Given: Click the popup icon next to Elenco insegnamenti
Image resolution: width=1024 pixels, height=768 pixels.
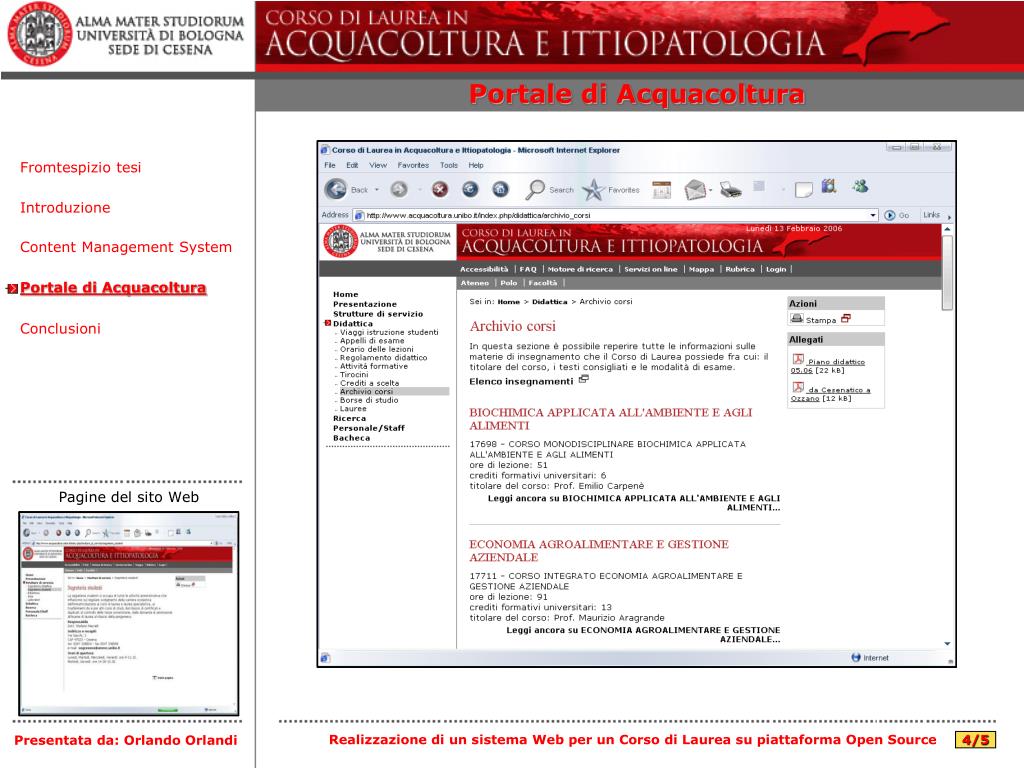Looking at the screenshot, I should pos(584,379).
